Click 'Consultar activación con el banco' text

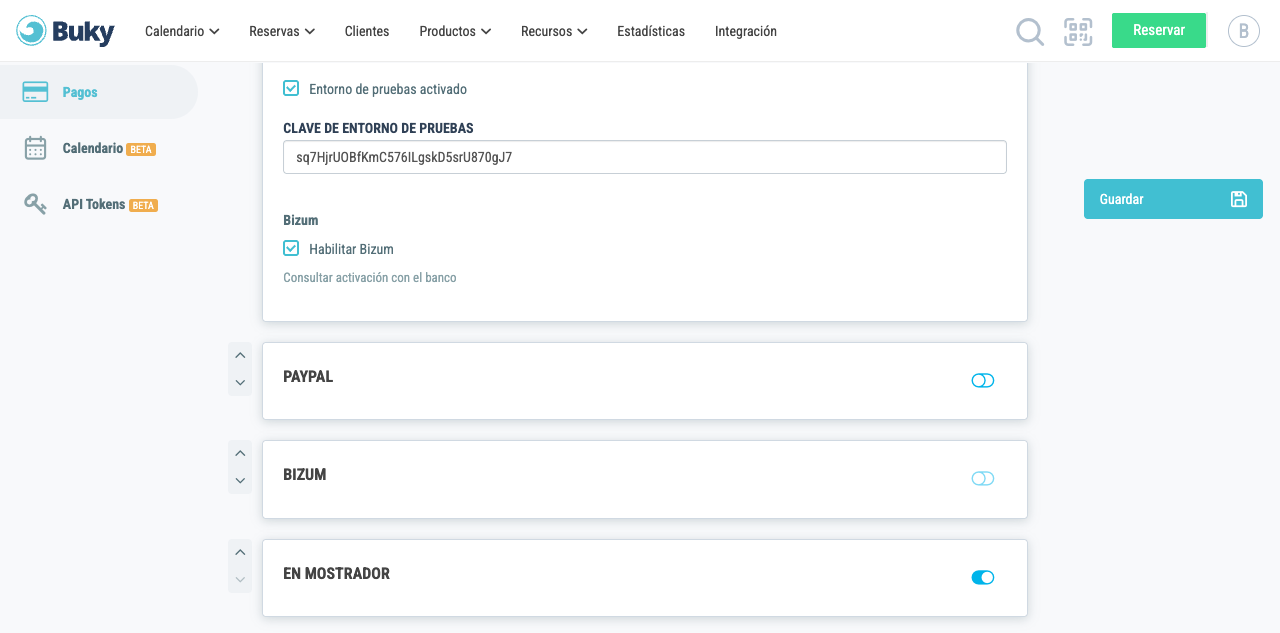(x=370, y=277)
